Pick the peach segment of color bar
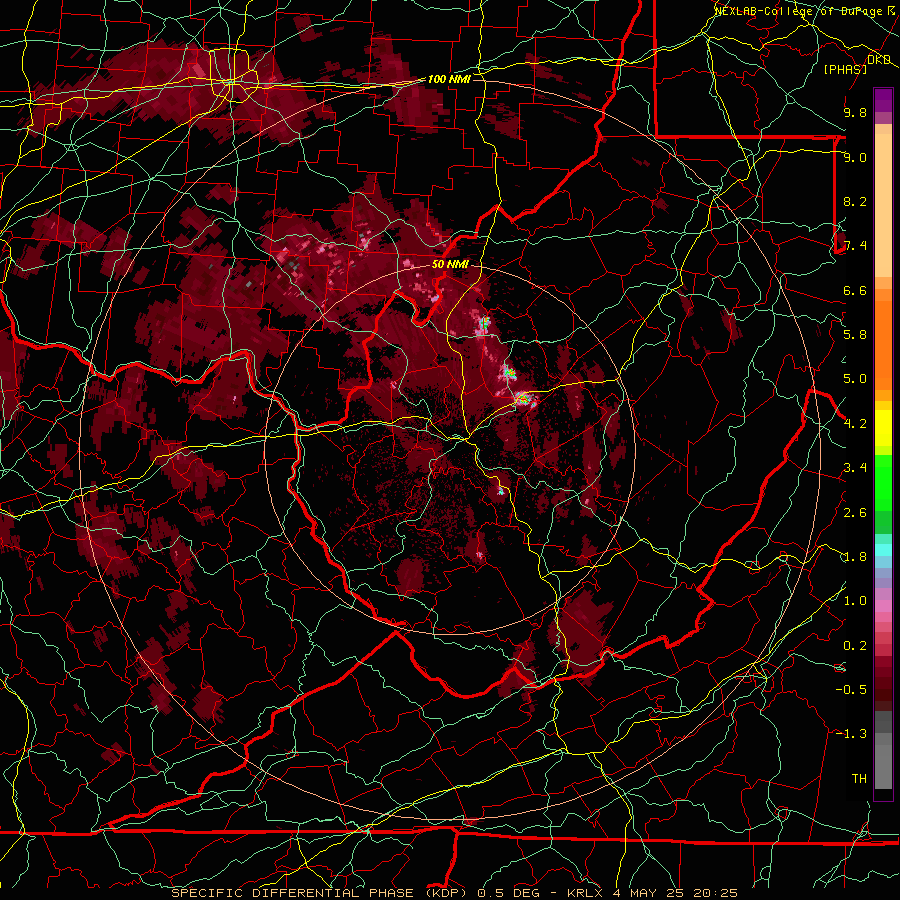The width and height of the screenshot is (900, 900). 883,205
